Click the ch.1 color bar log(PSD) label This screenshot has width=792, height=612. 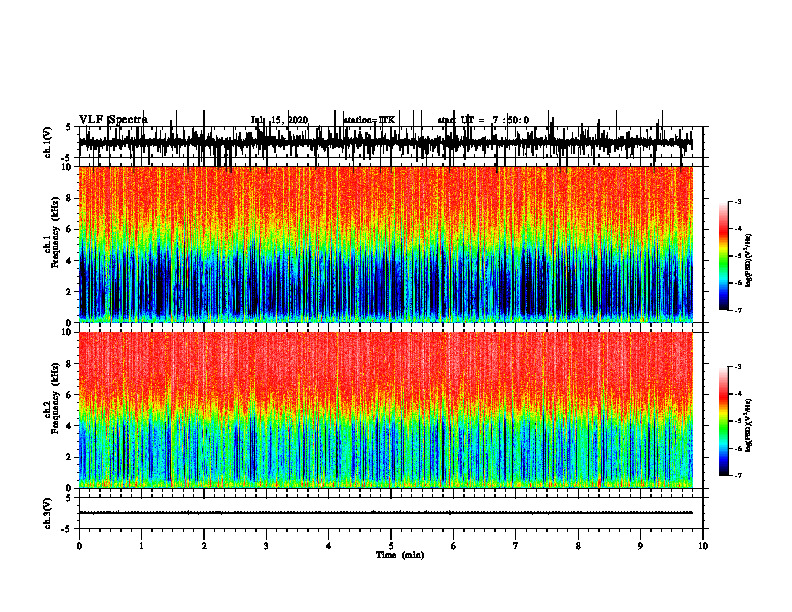(749, 261)
